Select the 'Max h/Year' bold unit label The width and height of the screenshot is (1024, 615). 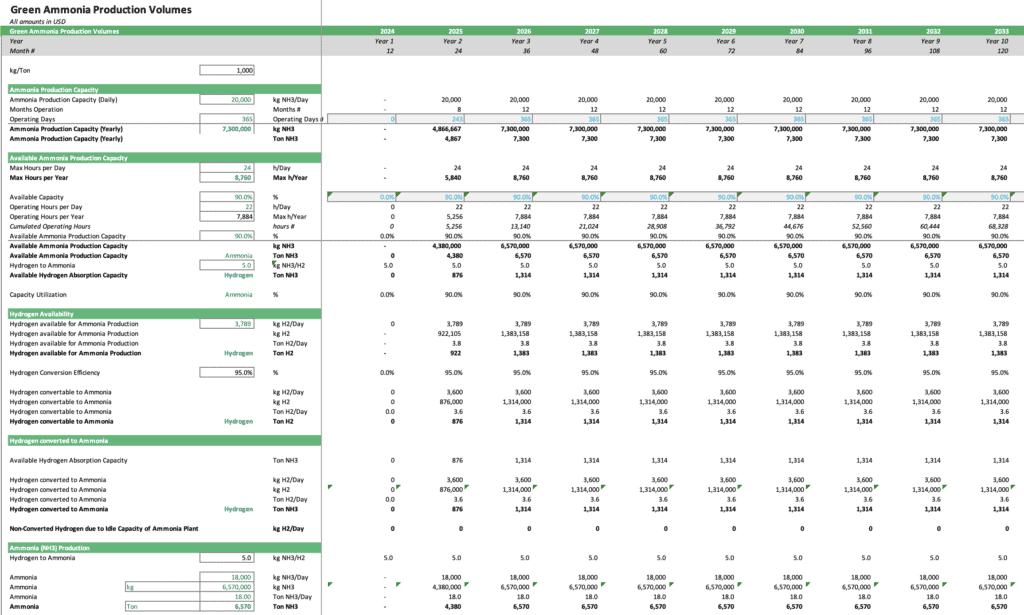pyautogui.click(x=290, y=178)
